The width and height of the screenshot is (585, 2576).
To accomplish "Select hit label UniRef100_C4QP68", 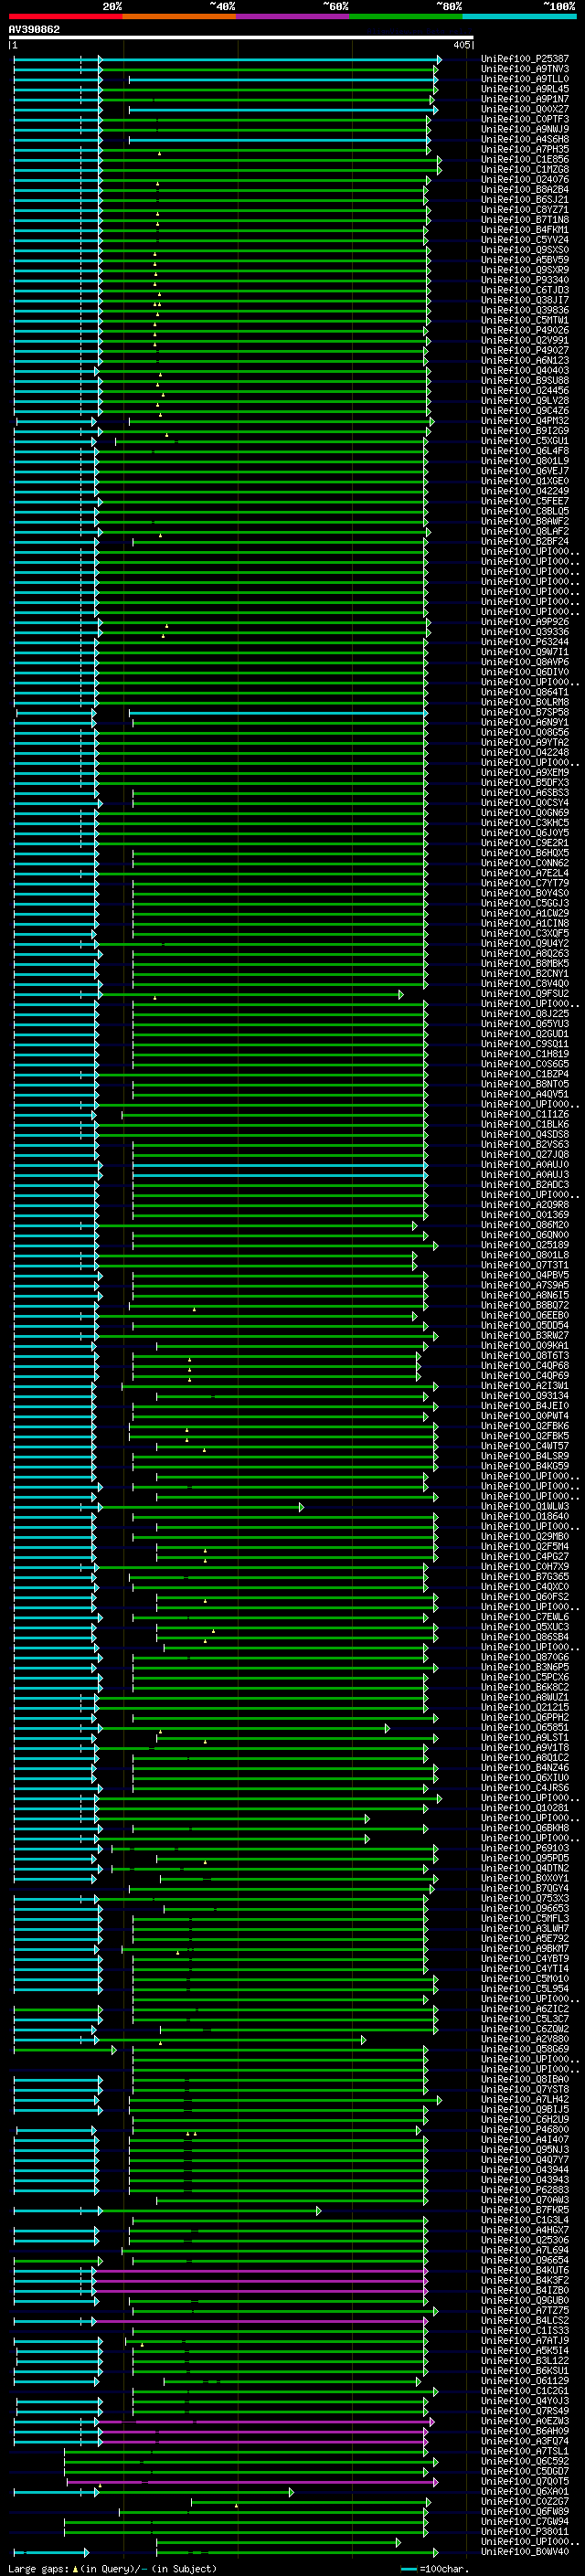I will [x=525, y=1365].
